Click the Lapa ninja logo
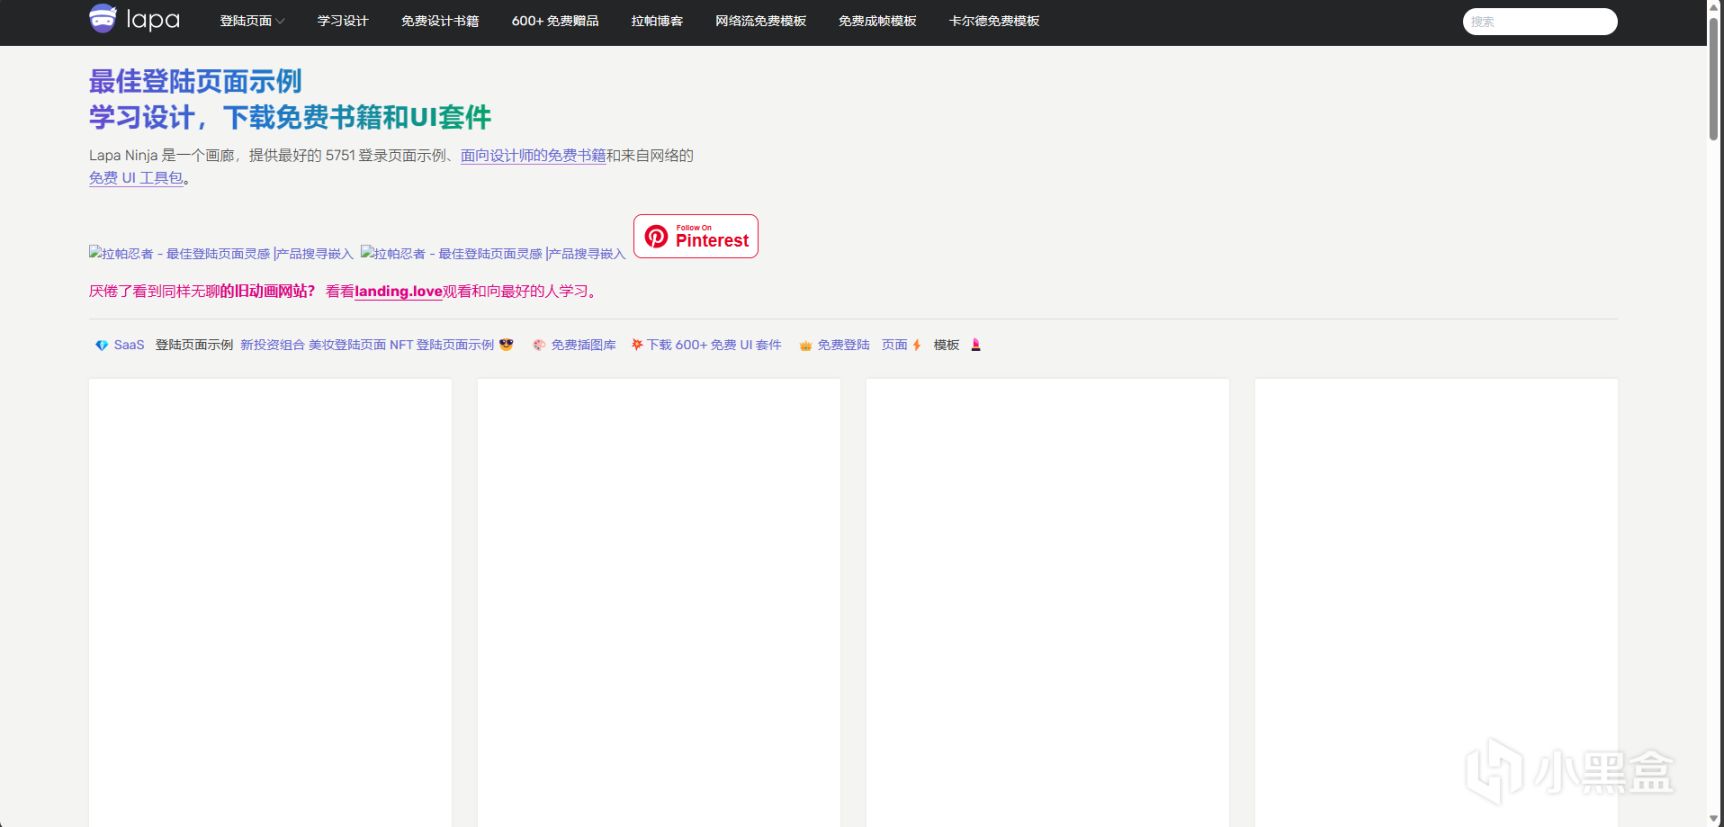The image size is (1724, 827). 134,19
